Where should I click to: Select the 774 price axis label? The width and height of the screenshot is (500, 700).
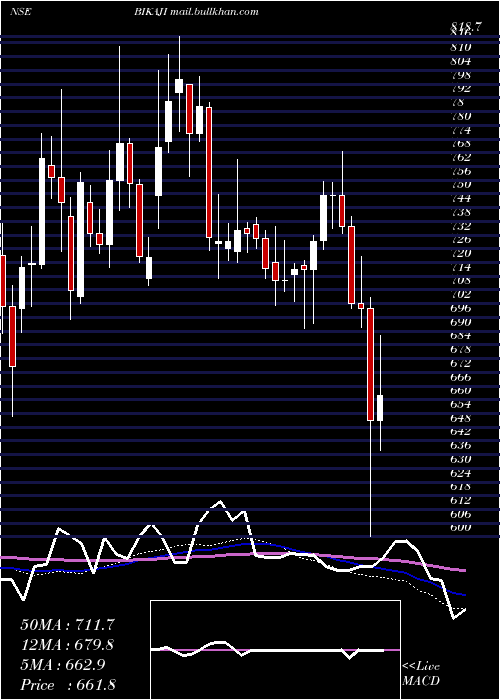pos(462,130)
